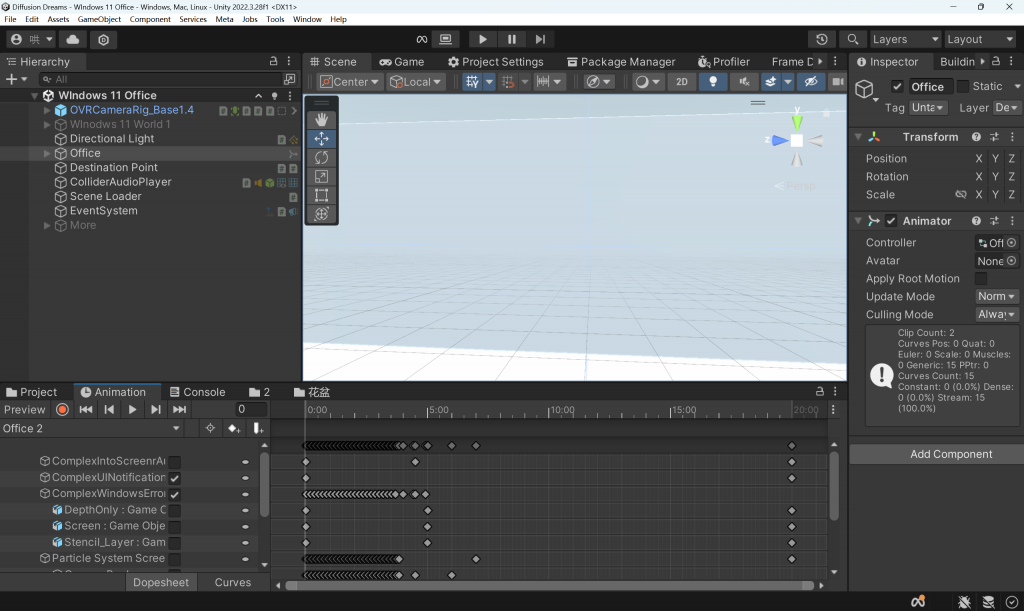Image resolution: width=1024 pixels, height=611 pixels.
Task: Click the Meta status bar icon
Action: point(918,601)
